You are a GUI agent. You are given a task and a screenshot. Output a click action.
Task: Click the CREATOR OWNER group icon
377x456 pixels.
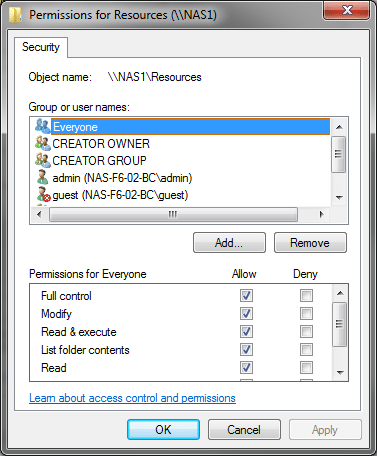pos(42,143)
